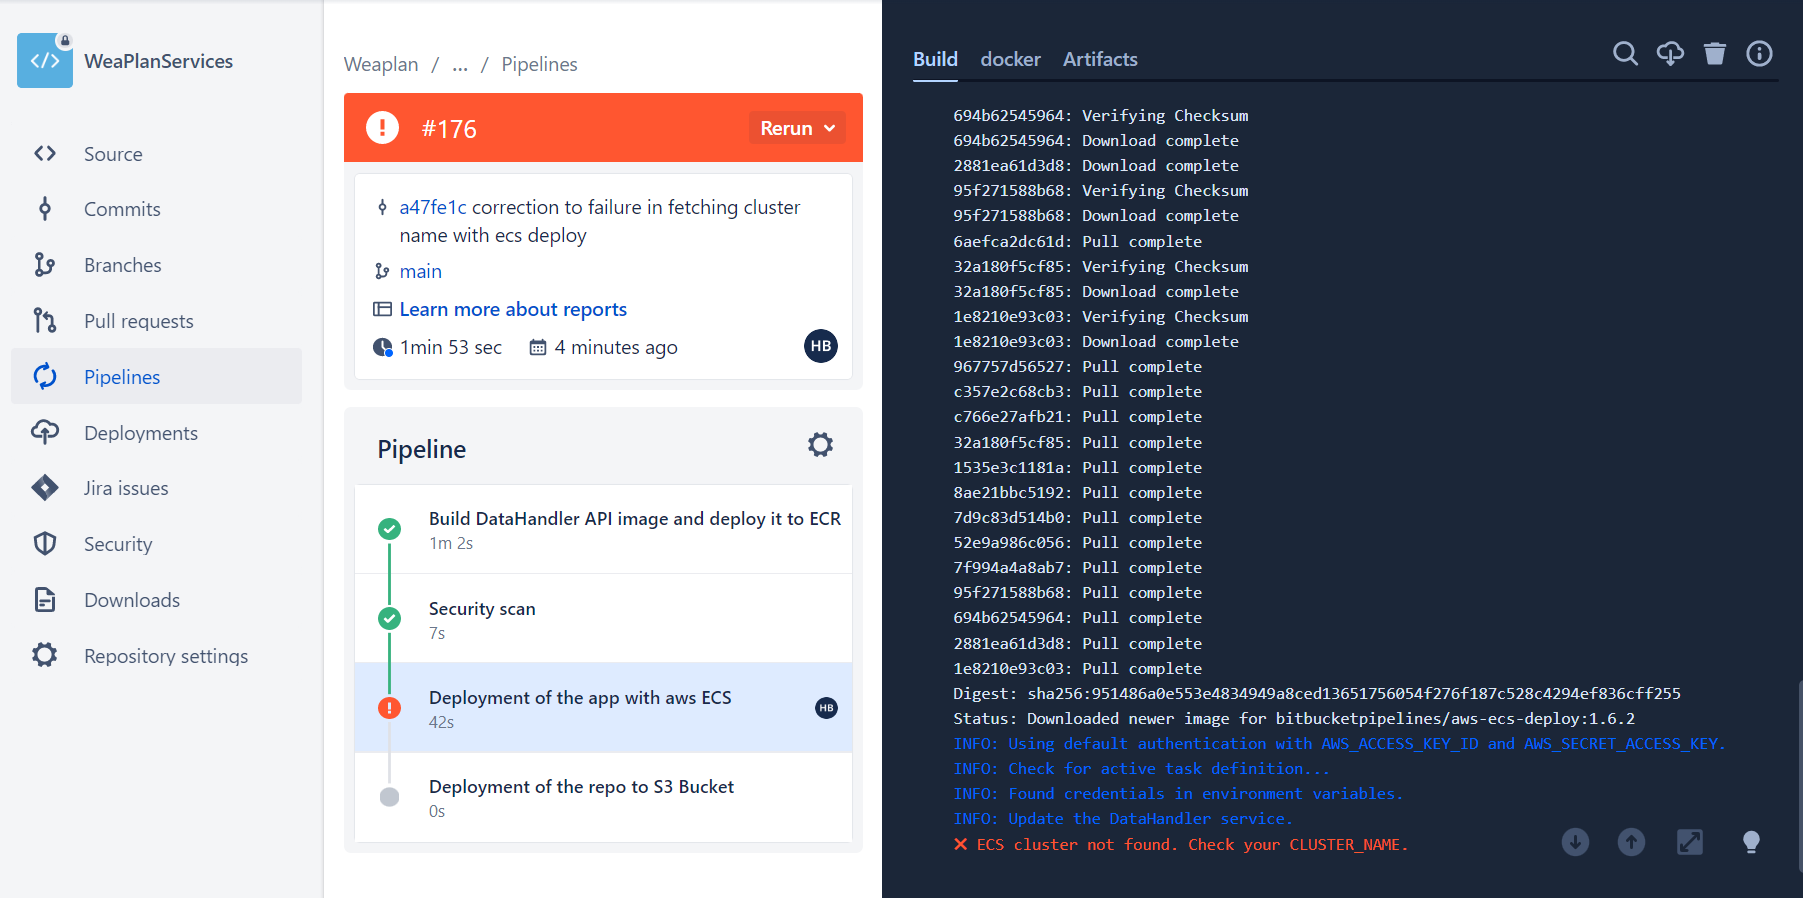
Task: Select the Security scan pipeline step
Action: click(x=603, y=619)
